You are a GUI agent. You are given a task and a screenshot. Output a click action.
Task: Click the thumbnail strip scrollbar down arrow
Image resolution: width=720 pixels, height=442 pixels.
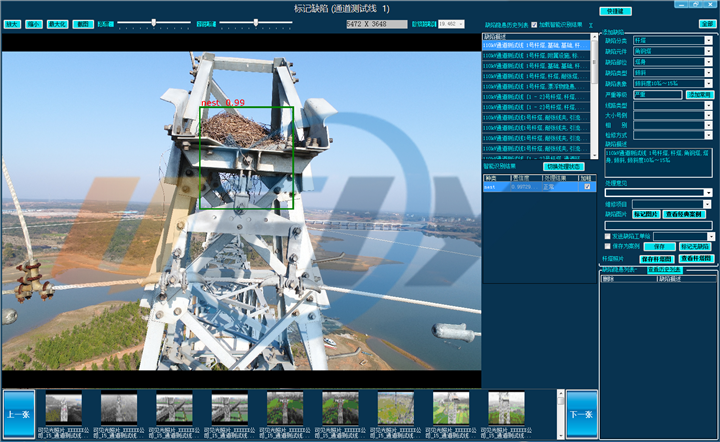click(x=561, y=436)
